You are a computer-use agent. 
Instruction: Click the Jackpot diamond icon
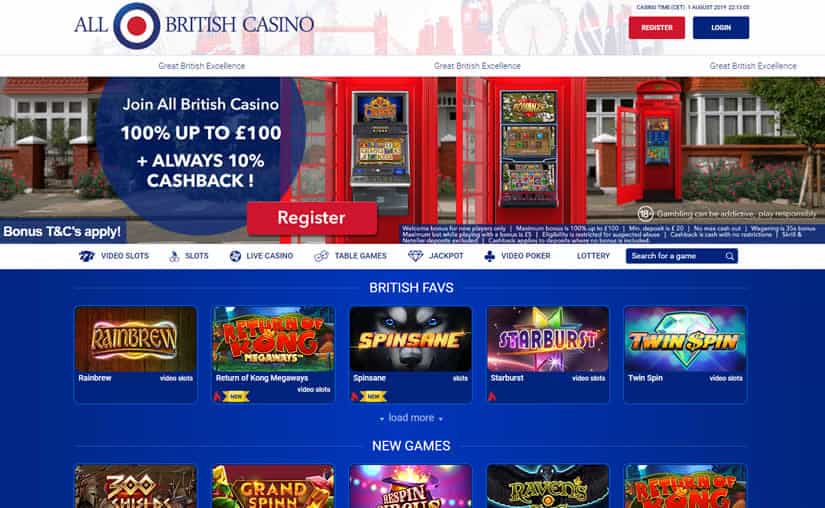[416, 256]
